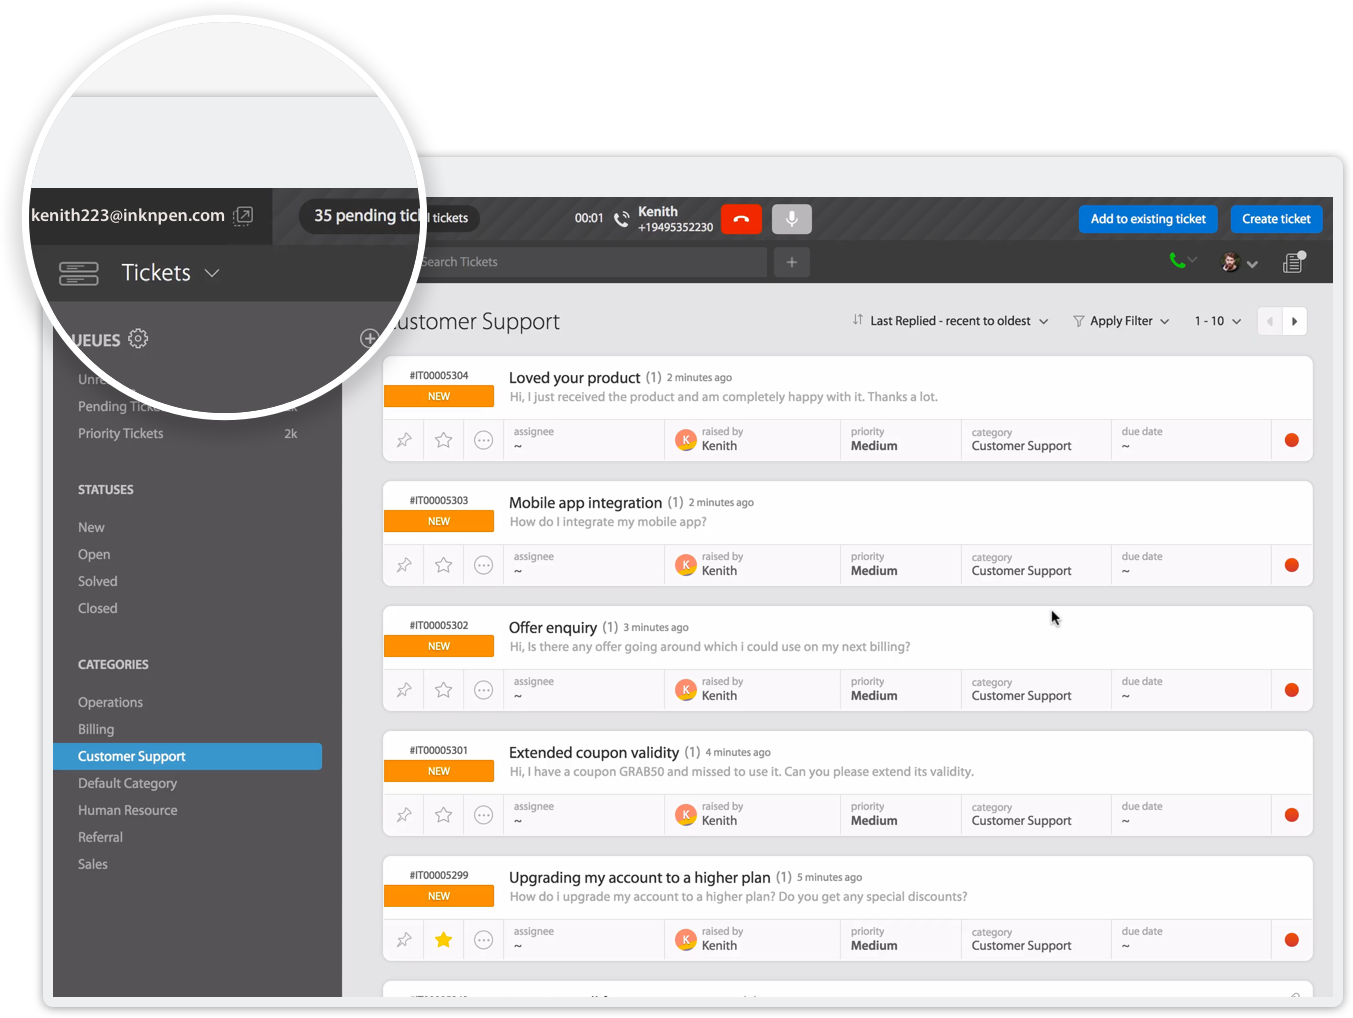Click the Kenith avatar on the Loved your product ticket
Image resolution: width=1353 pixels, height=1018 pixels.
[686, 440]
